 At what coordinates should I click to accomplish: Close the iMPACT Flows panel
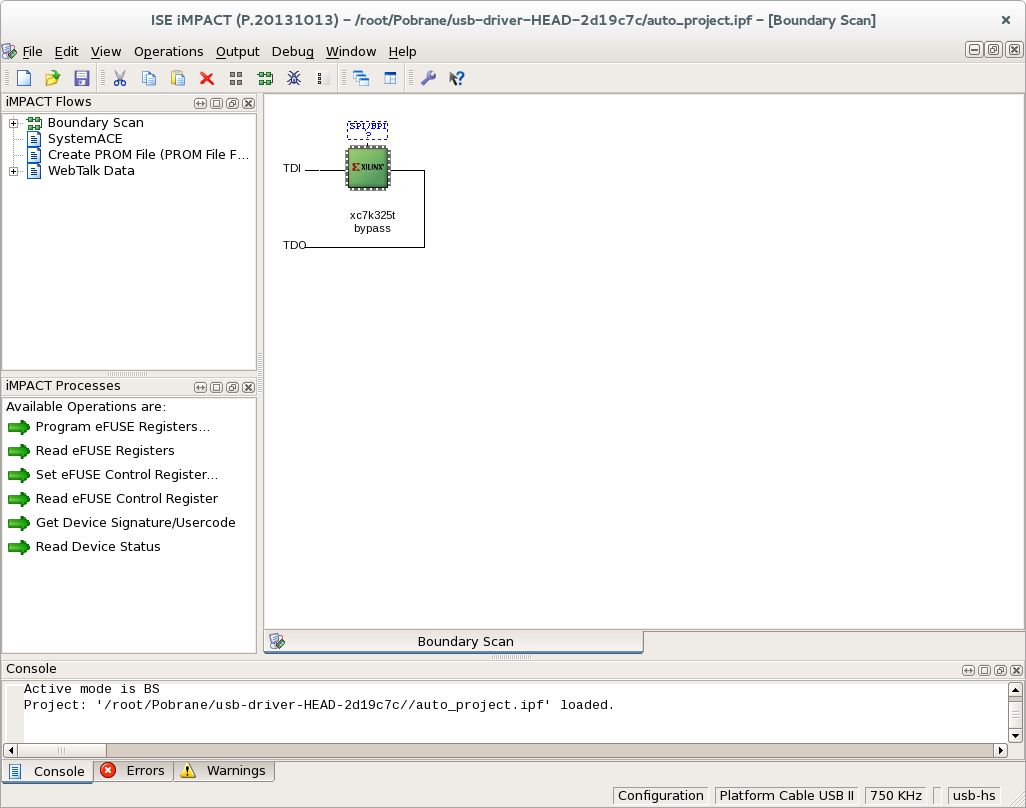[x=249, y=103]
